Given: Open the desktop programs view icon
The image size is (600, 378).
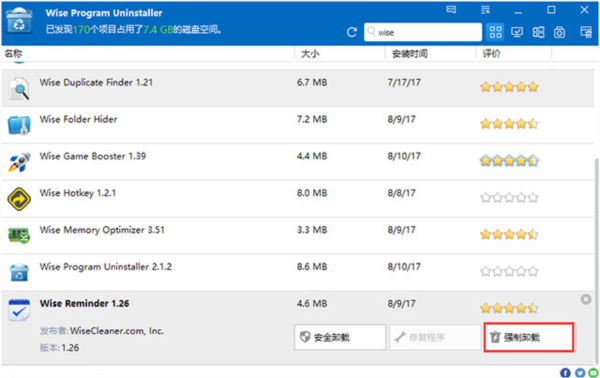Looking at the screenshot, I should pyautogui.click(x=517, y=32).
